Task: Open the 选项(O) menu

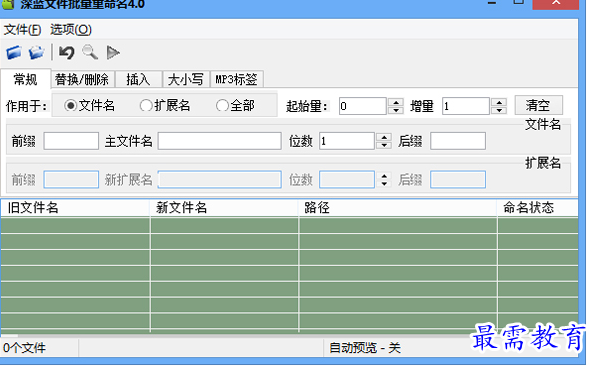Action: tap(71, 30)
